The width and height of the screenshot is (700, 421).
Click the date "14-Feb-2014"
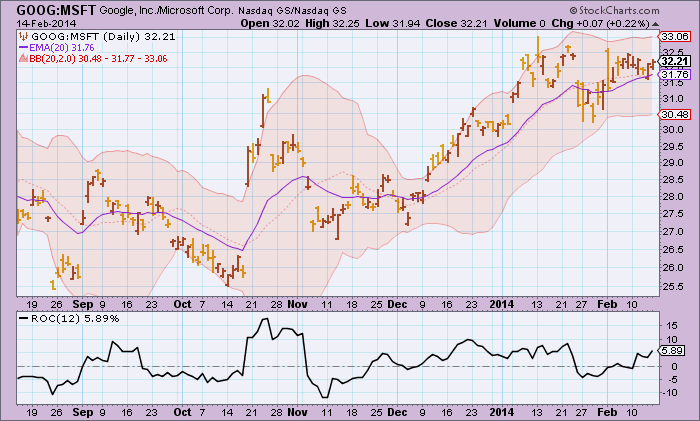[x=46, y=24]
